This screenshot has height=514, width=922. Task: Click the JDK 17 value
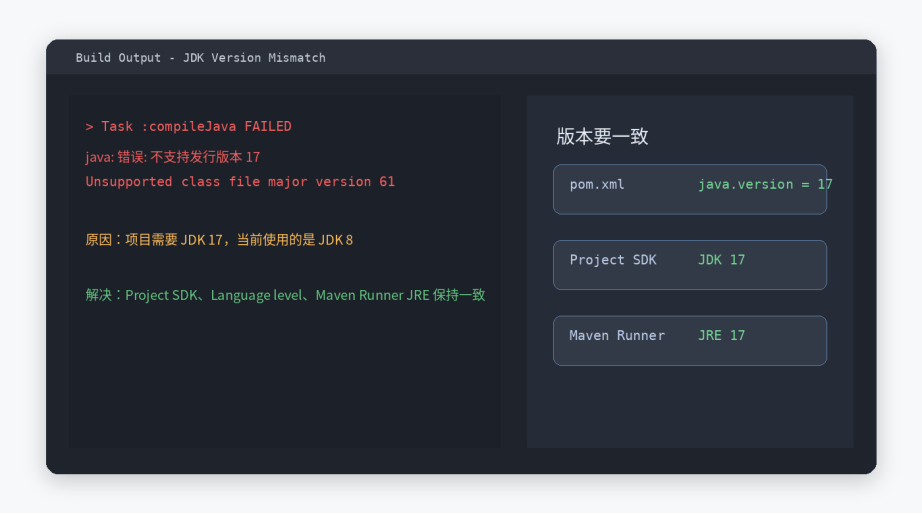[x=721, y=260]
